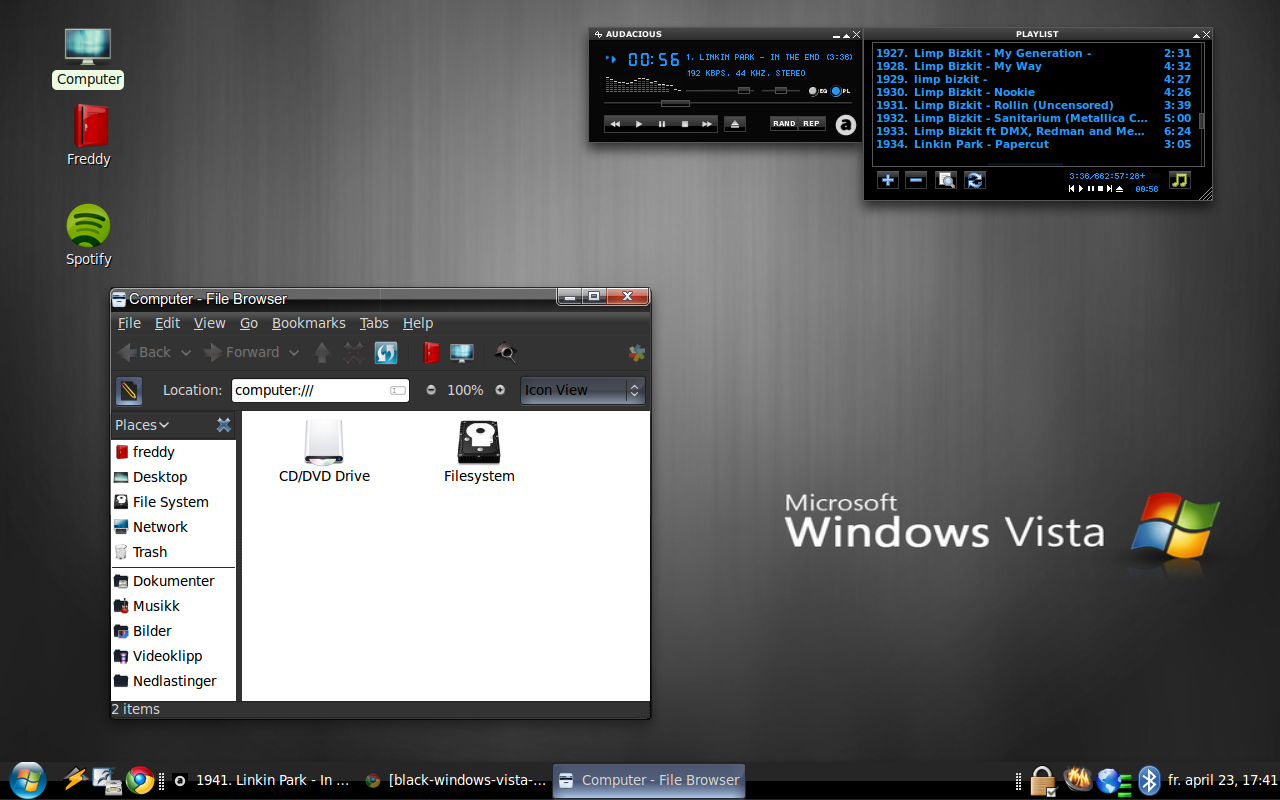
Task: Click eject button to open files
Action: pyautogui.click(x=735, y=124)
